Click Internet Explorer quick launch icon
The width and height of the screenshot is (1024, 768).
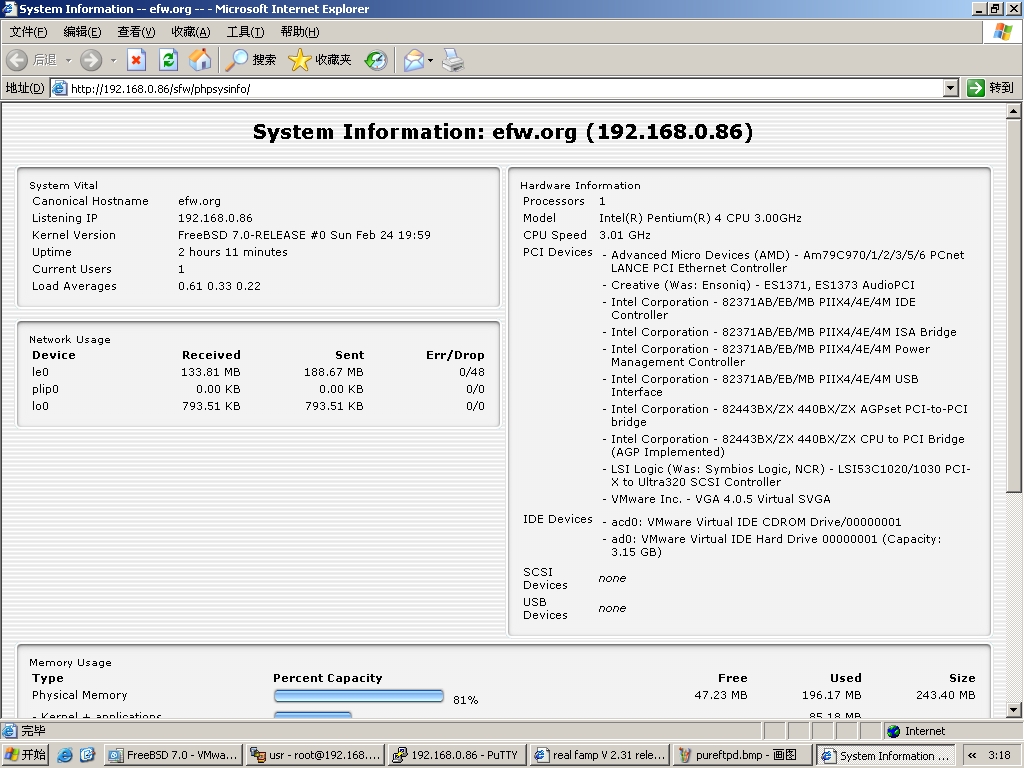(x=65, y=755)
